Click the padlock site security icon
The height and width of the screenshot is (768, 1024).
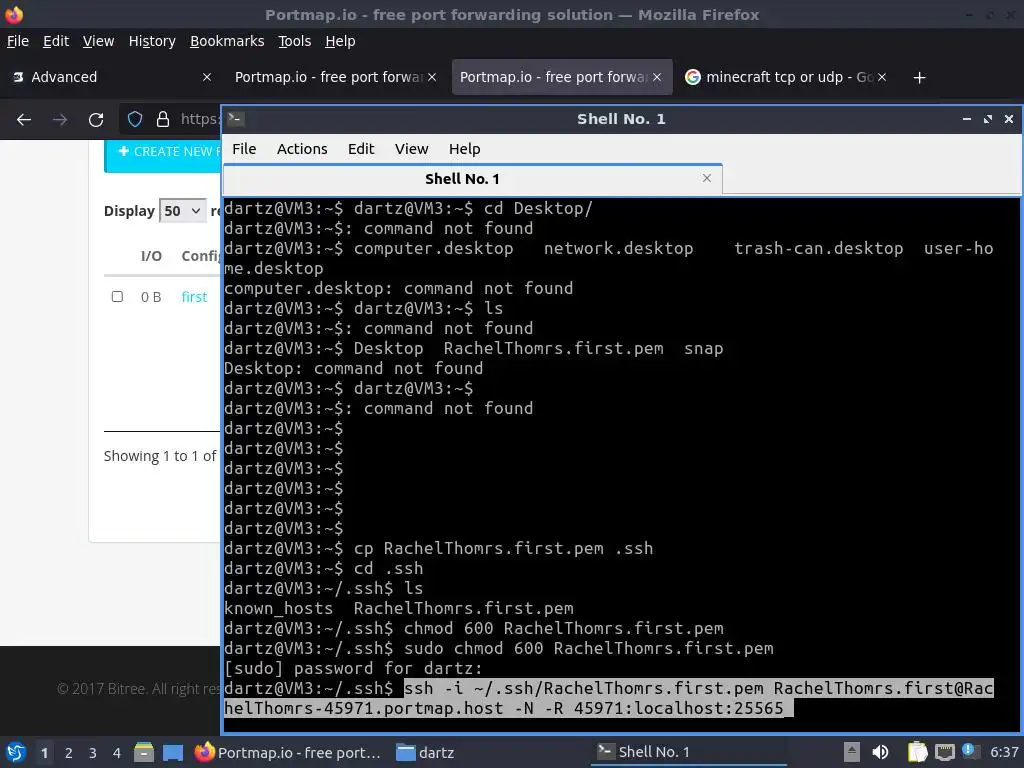pos(163,119)
